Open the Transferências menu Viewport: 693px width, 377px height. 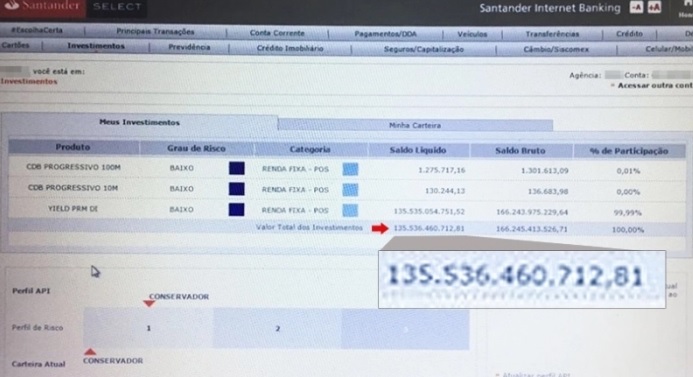coord(552,34)
